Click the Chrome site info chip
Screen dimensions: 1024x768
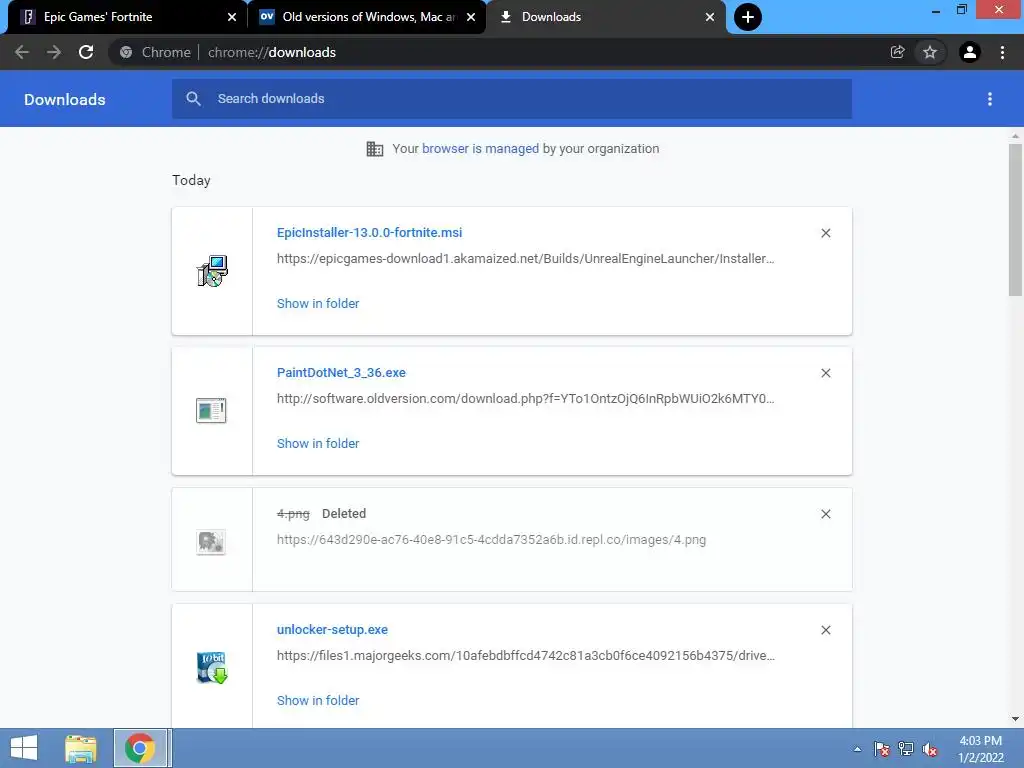point(155,52)
